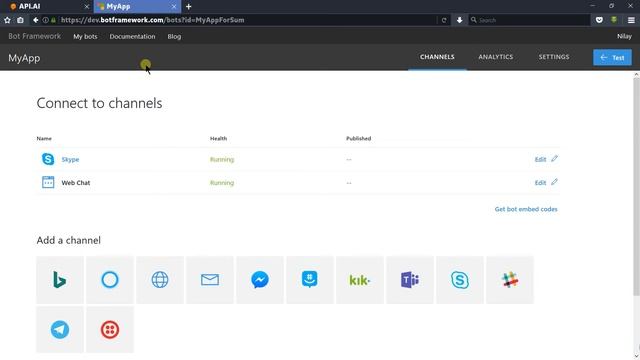Switch to the API.AI browser tab
The height and width of the screenshot is (360, 640).
point(46,7)
